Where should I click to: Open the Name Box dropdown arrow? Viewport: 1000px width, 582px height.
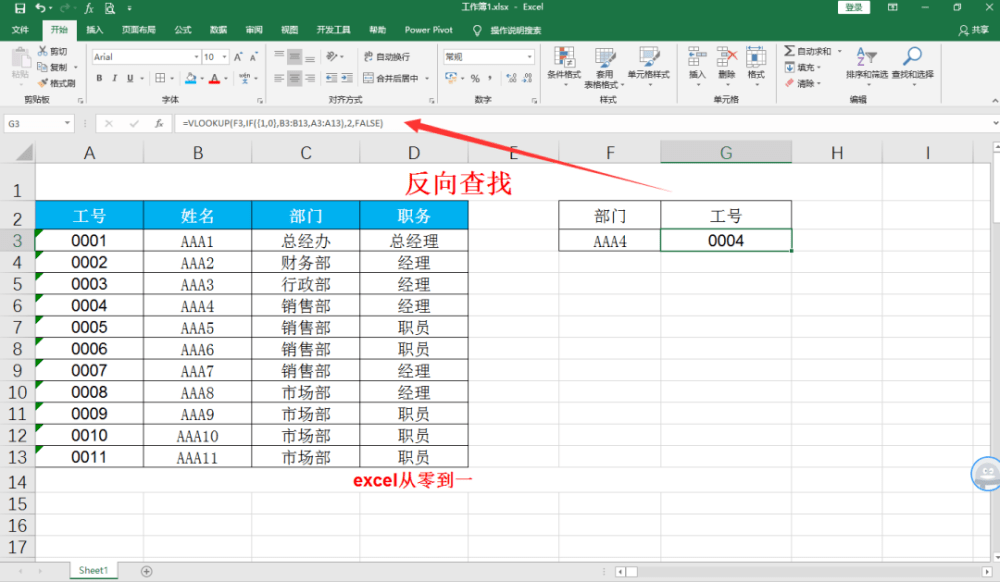tap(67, 123)
